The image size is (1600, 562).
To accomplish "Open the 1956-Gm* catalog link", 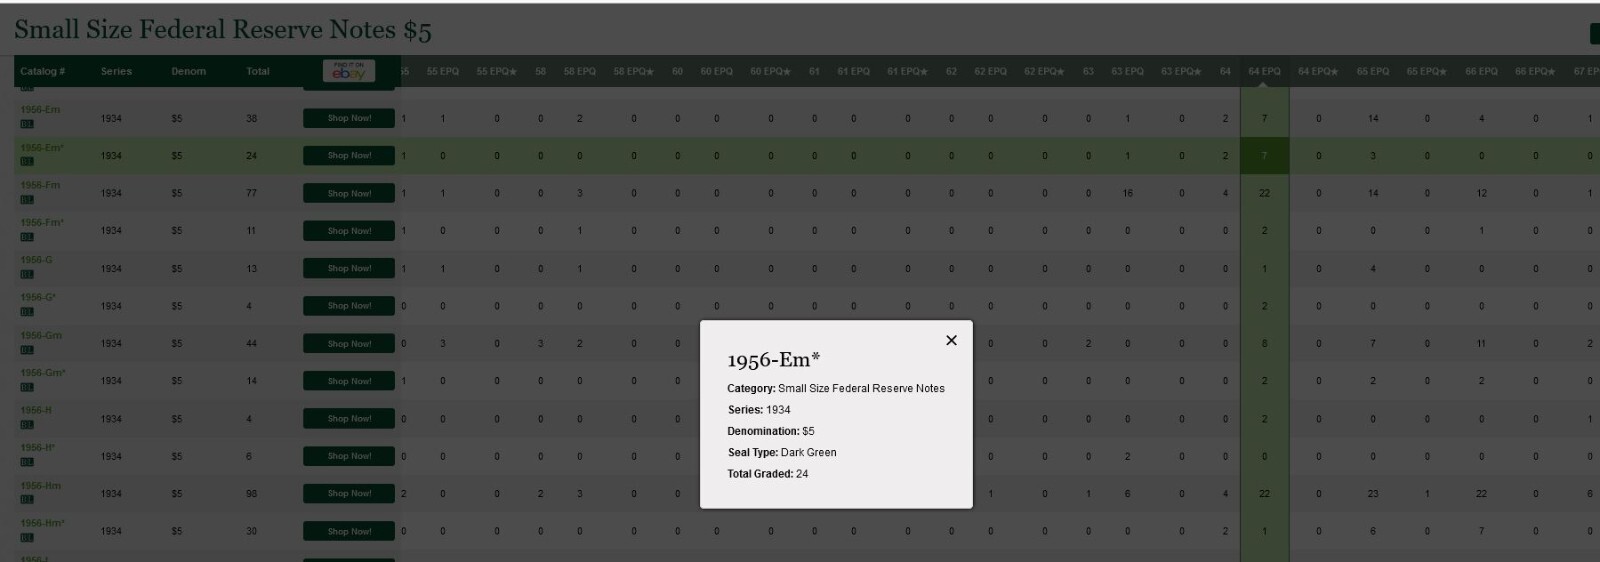I will [x=43, y=373].
